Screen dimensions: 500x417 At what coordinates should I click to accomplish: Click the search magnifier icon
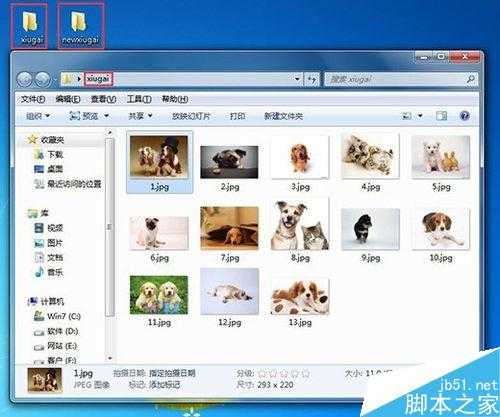pyautogui.click(x=471, y=79)
